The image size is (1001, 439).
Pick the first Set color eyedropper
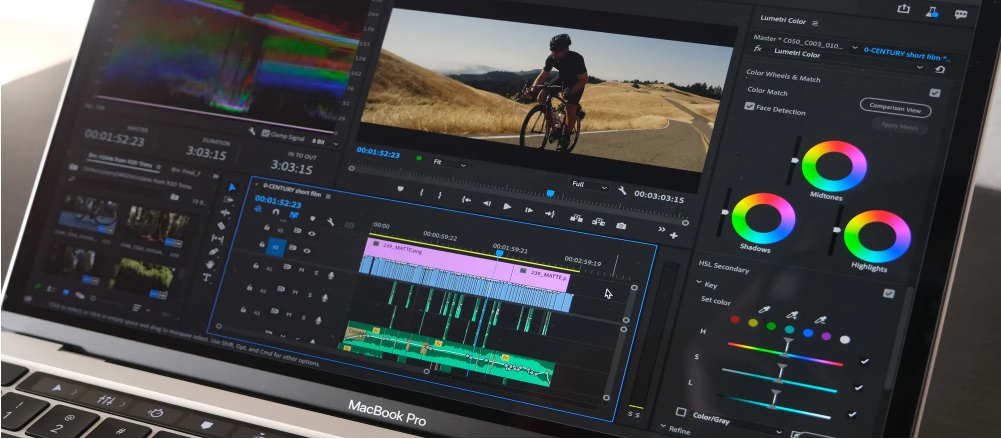(x=762, y=309)
